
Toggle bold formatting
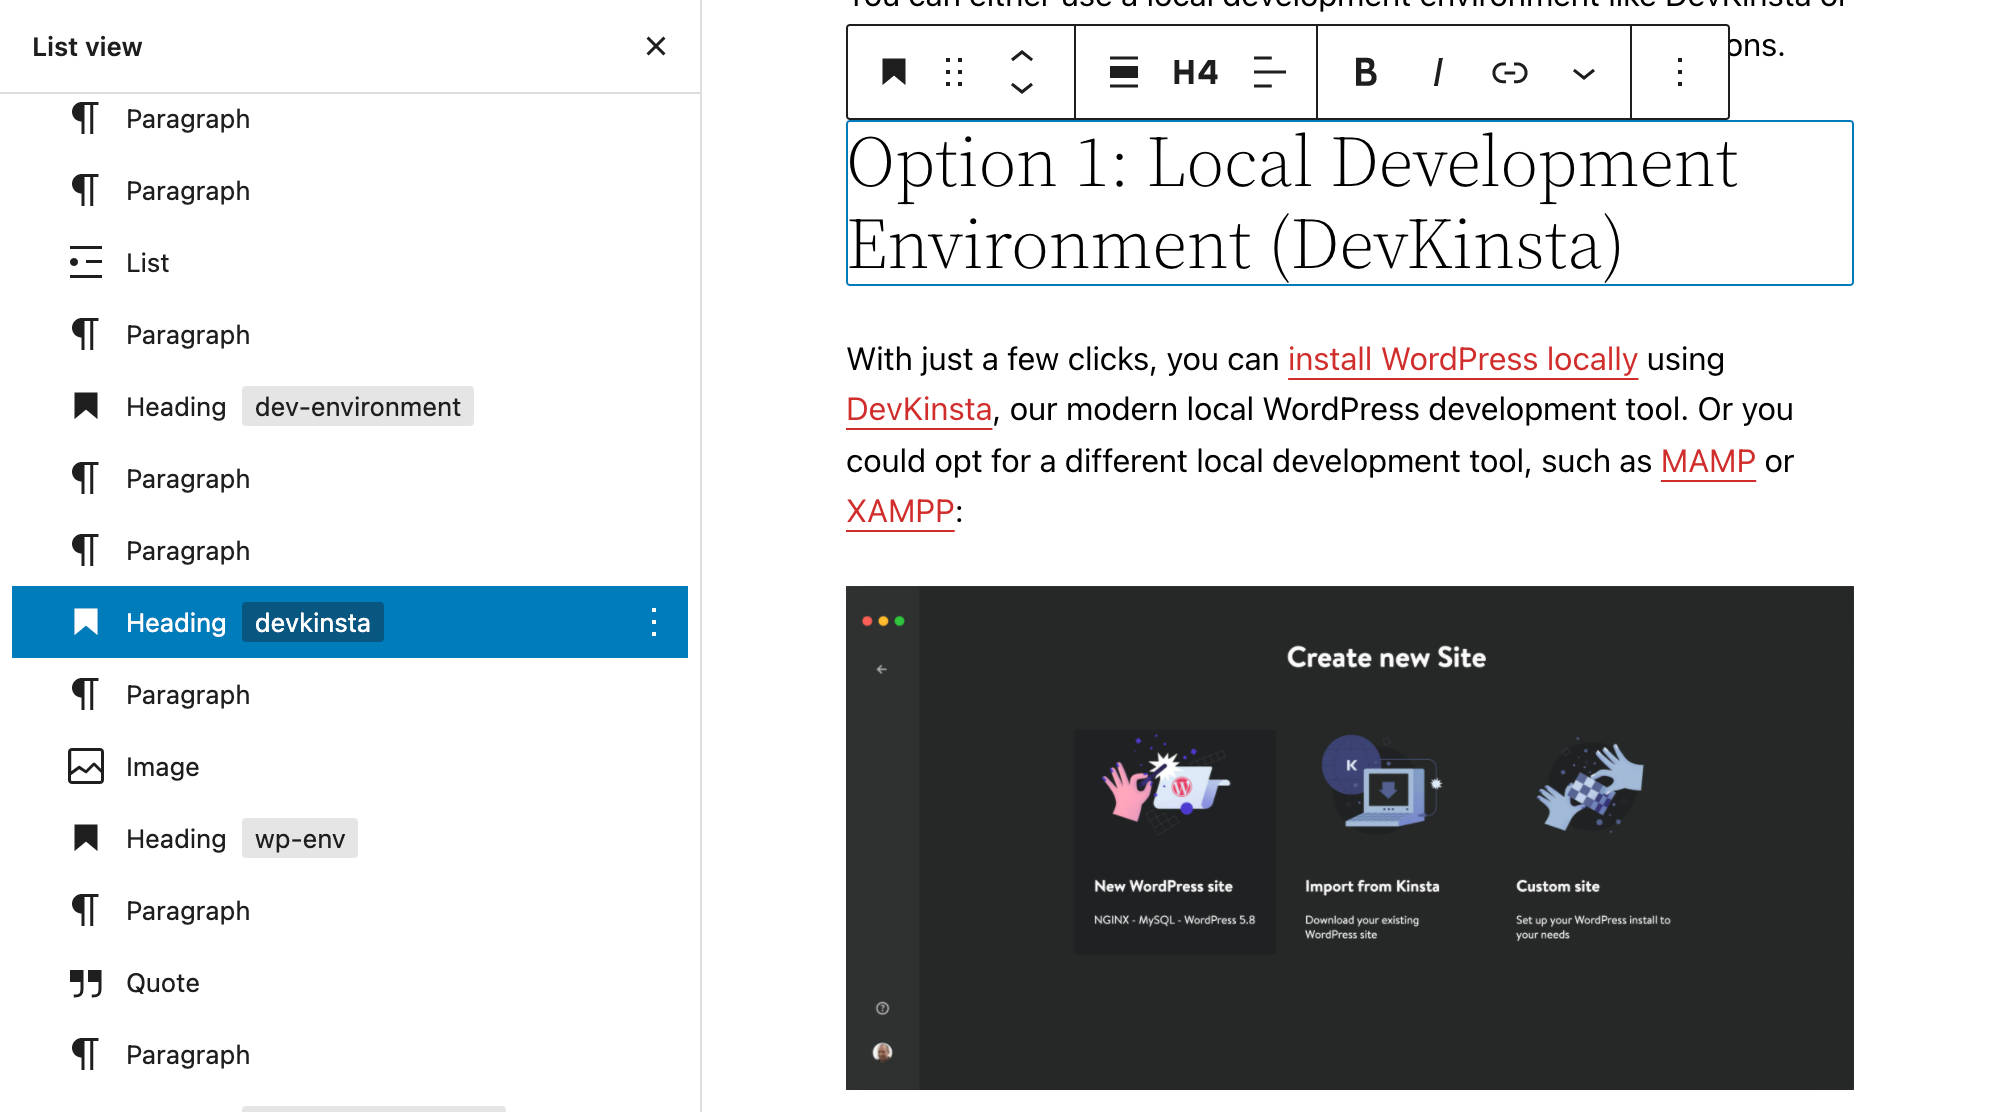pyautogui.click(x=1365, y=72)
